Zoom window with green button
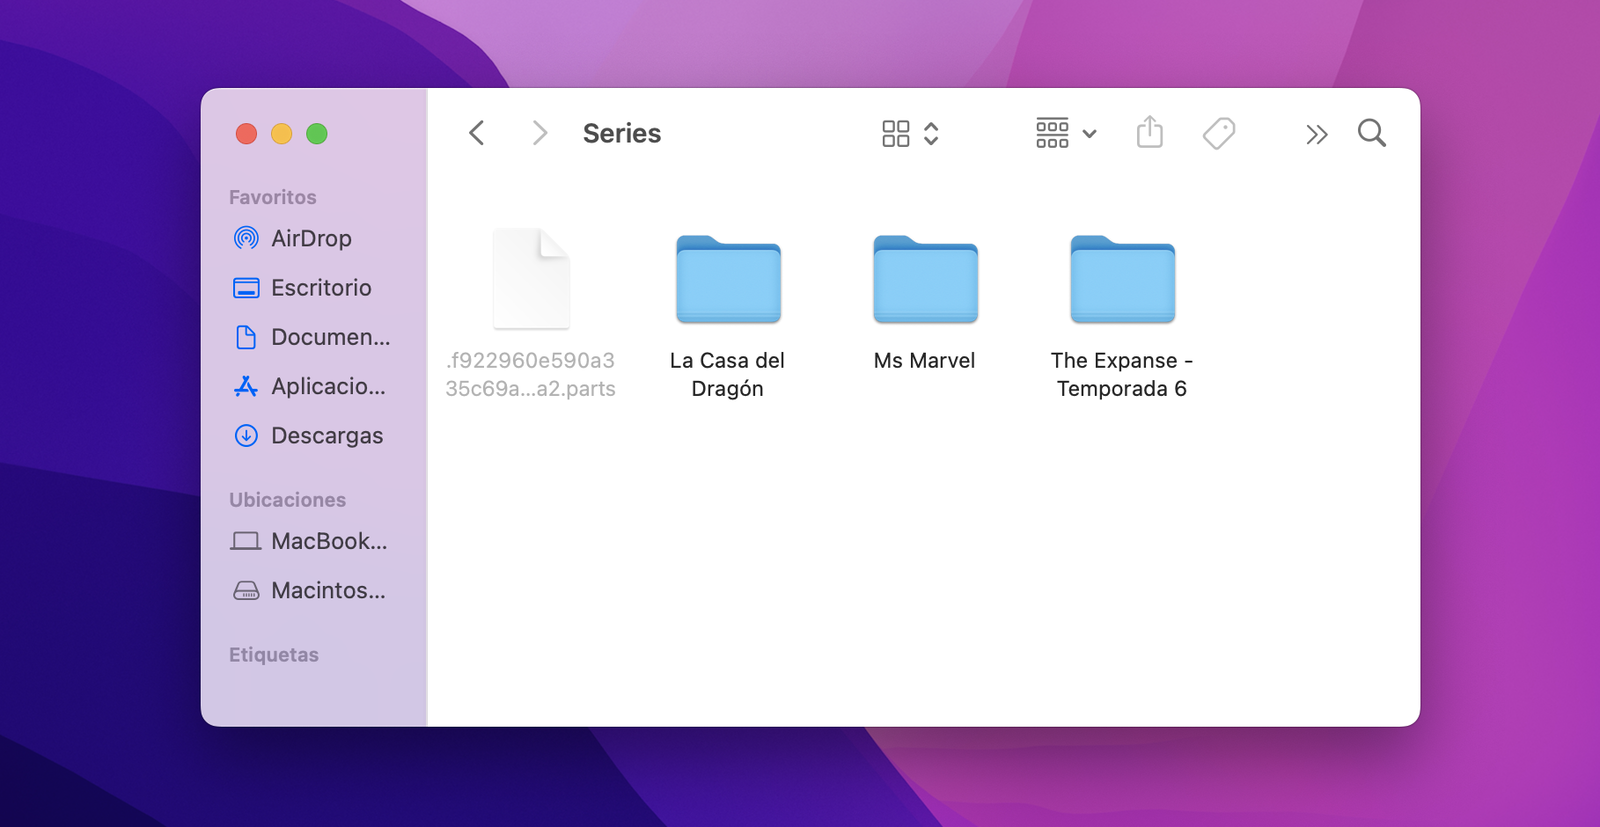This screenshot has width=1600, height=827. coord(317,134)
